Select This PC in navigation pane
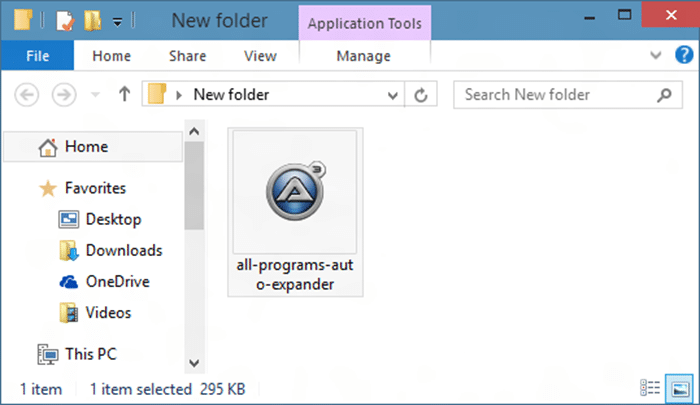Viewport: 700px width, 405px height. click(x=91, y=354)
